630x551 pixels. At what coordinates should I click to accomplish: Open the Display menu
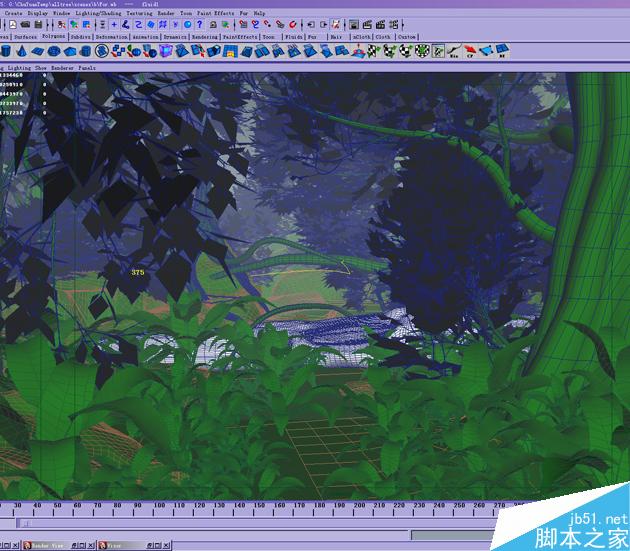(x=38, y=13)
